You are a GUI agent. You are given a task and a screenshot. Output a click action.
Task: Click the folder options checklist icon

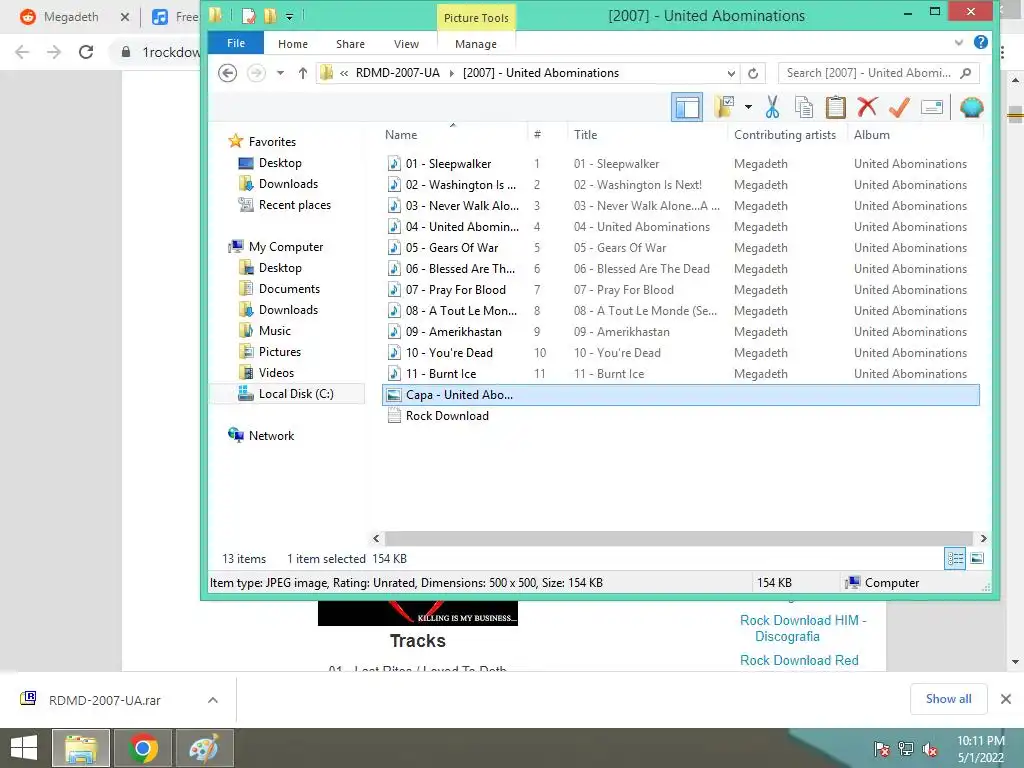[724, 107]
